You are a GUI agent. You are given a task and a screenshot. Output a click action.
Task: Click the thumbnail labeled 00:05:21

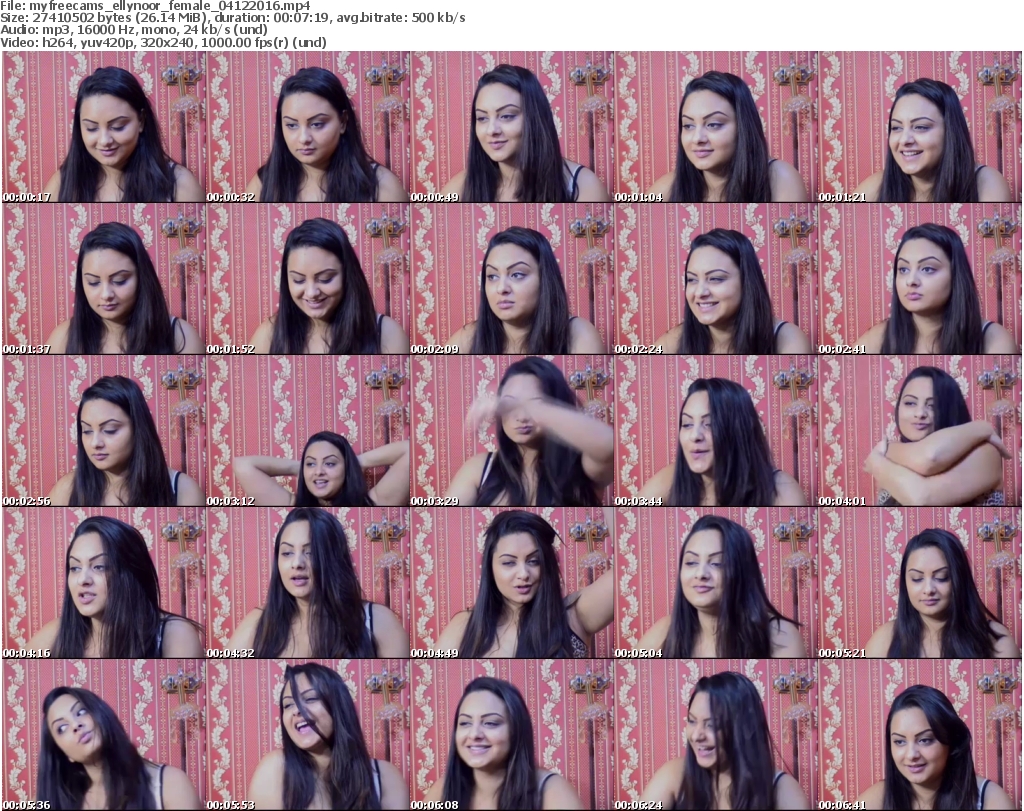[x=920, y=583]
